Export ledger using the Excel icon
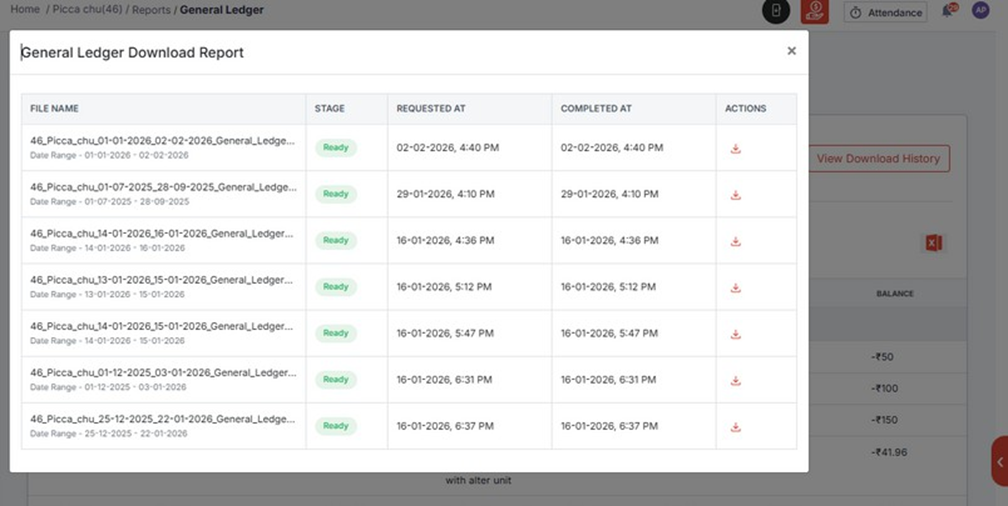 click(933, 242)
